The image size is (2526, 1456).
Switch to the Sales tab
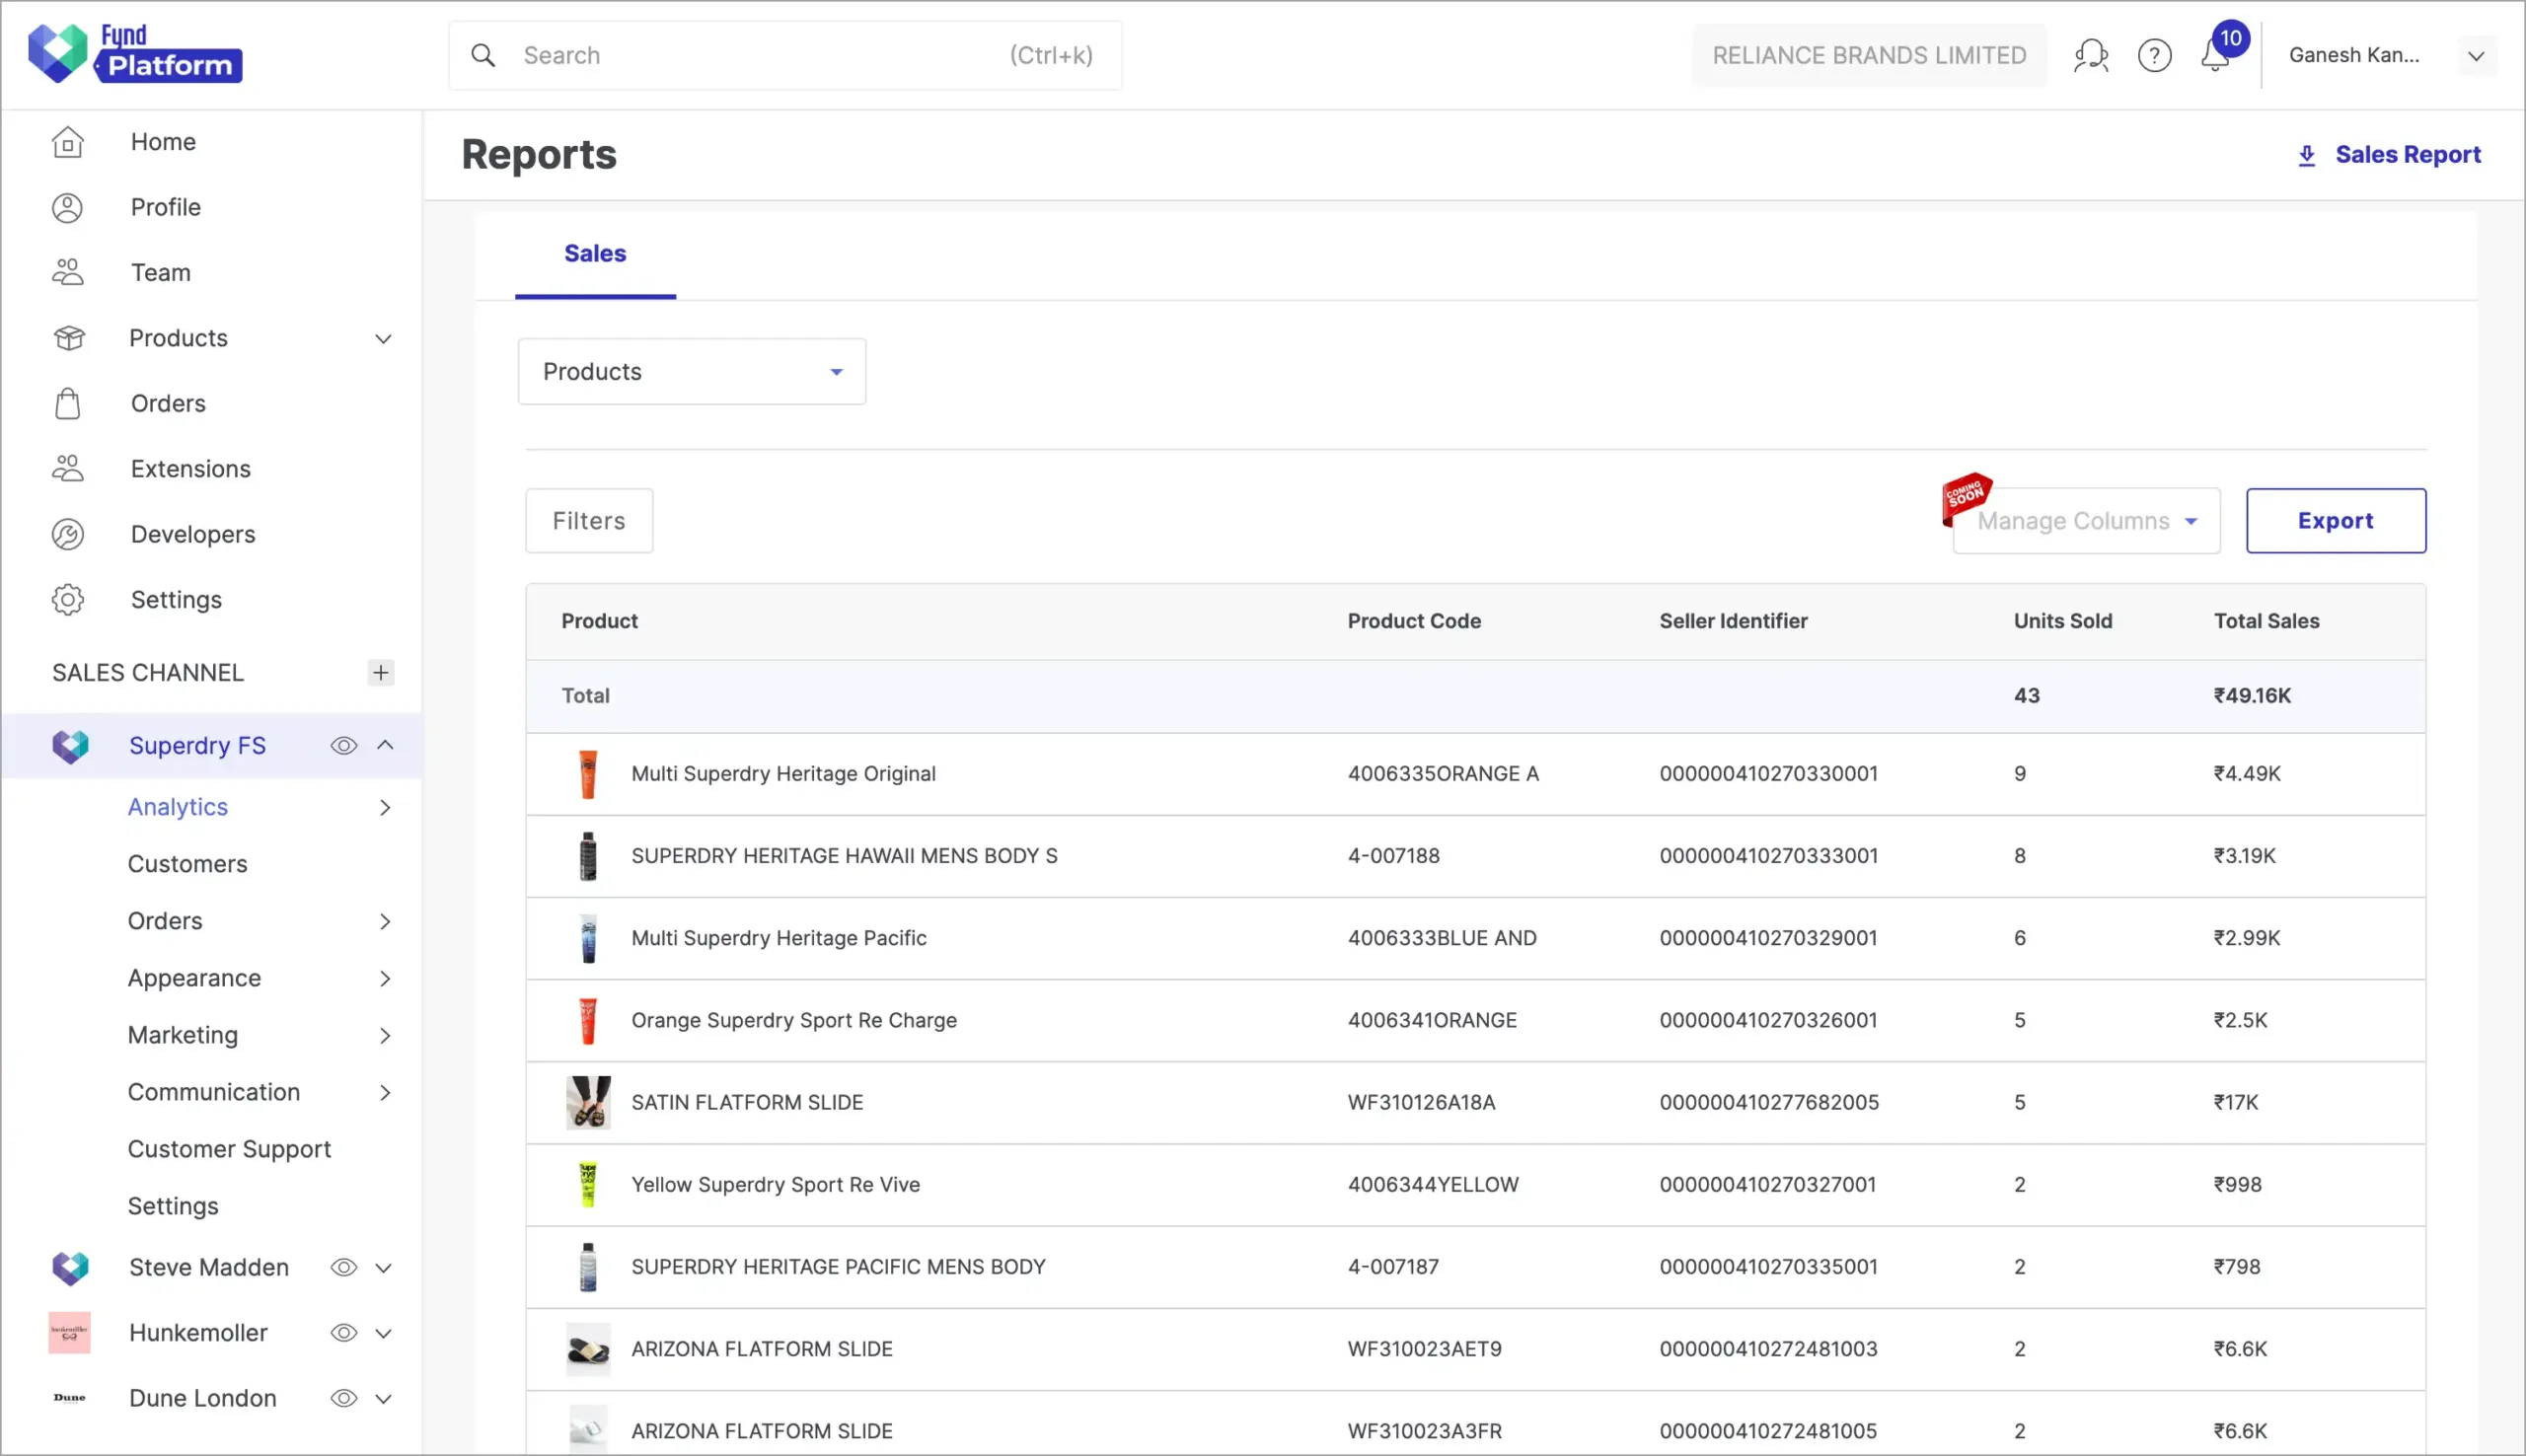tap(594, 253)
